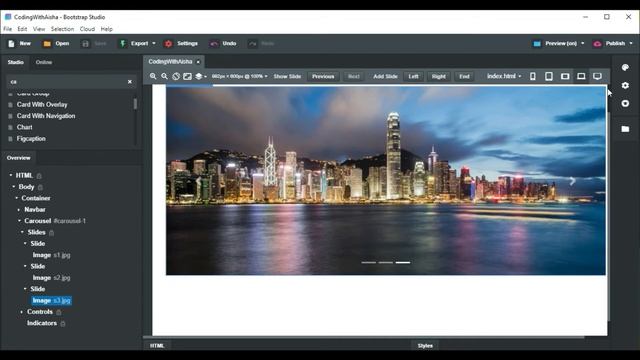Select the Card With Overlay component
Image resolution: width=640 pixels, height=360 pixels.
(x=42, y=104)
